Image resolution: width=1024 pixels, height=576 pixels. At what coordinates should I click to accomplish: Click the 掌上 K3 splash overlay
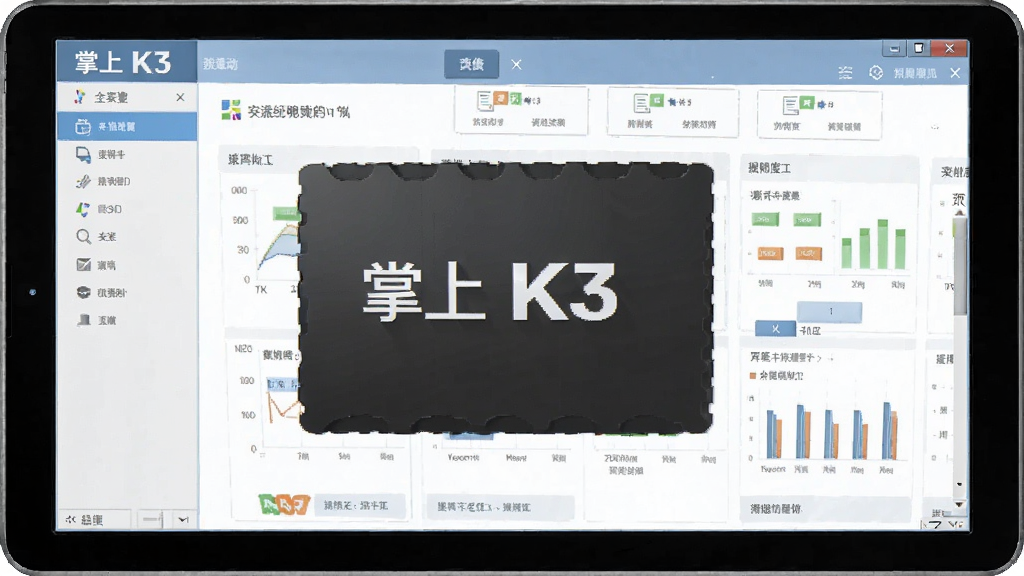tap(505, 298)
